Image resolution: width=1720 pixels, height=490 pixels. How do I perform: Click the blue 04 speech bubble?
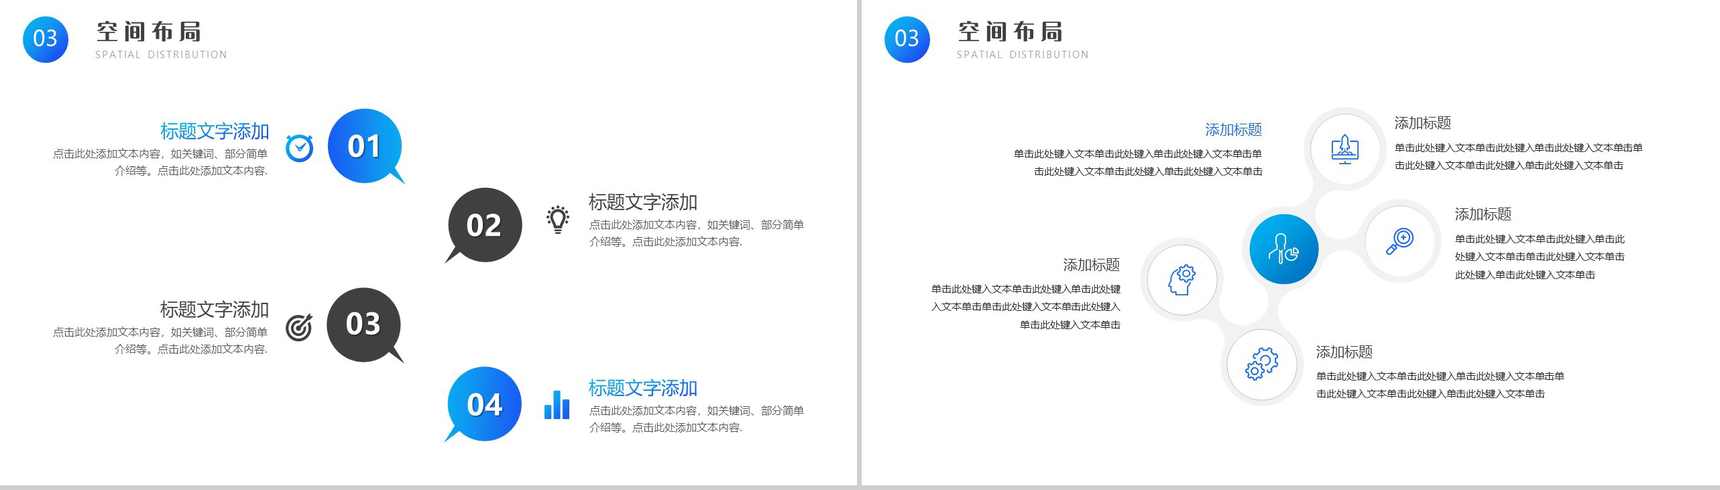pos(484,404)
